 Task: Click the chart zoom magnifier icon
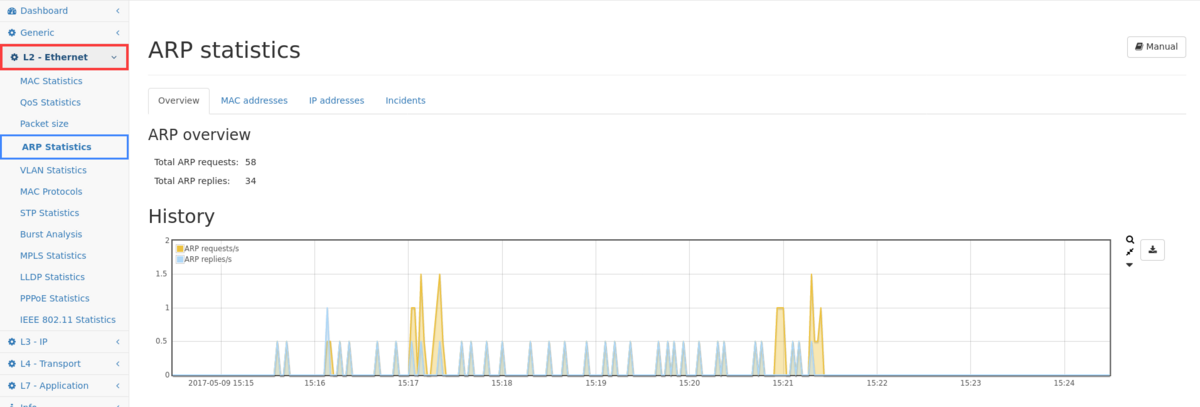pos(1129,240)
